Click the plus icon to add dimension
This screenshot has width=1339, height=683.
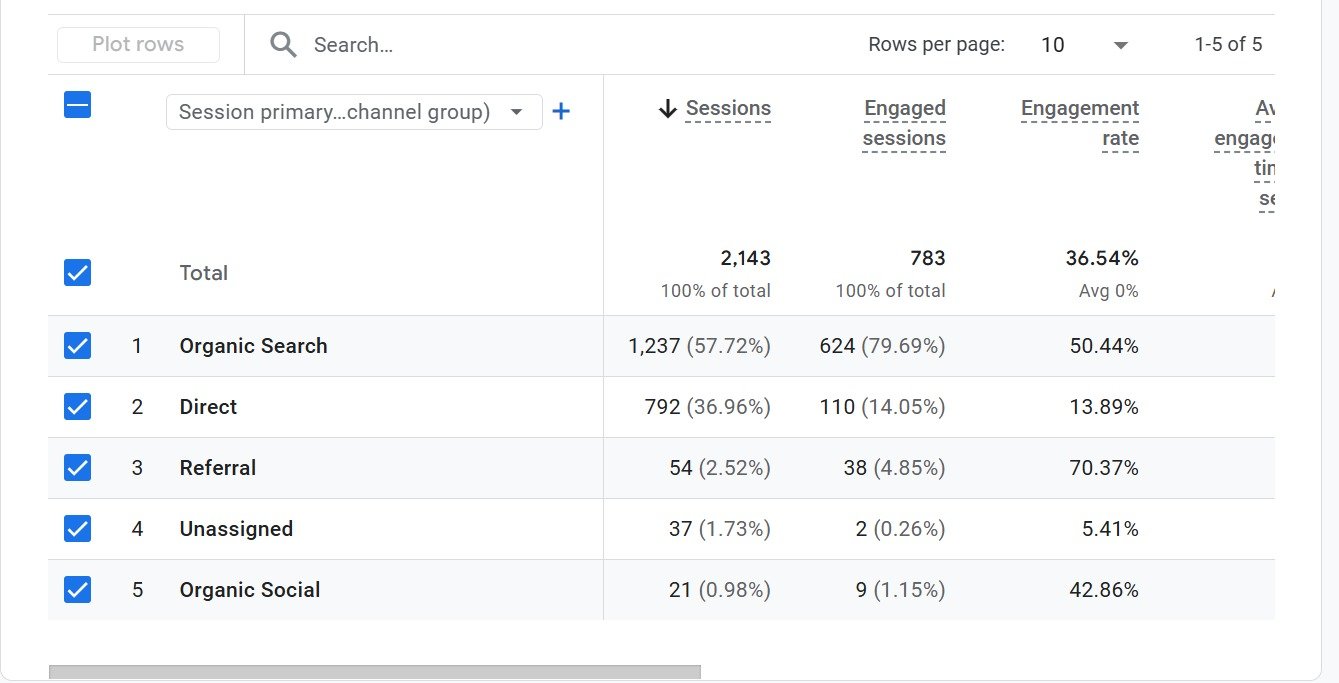(x=561, y=112)
